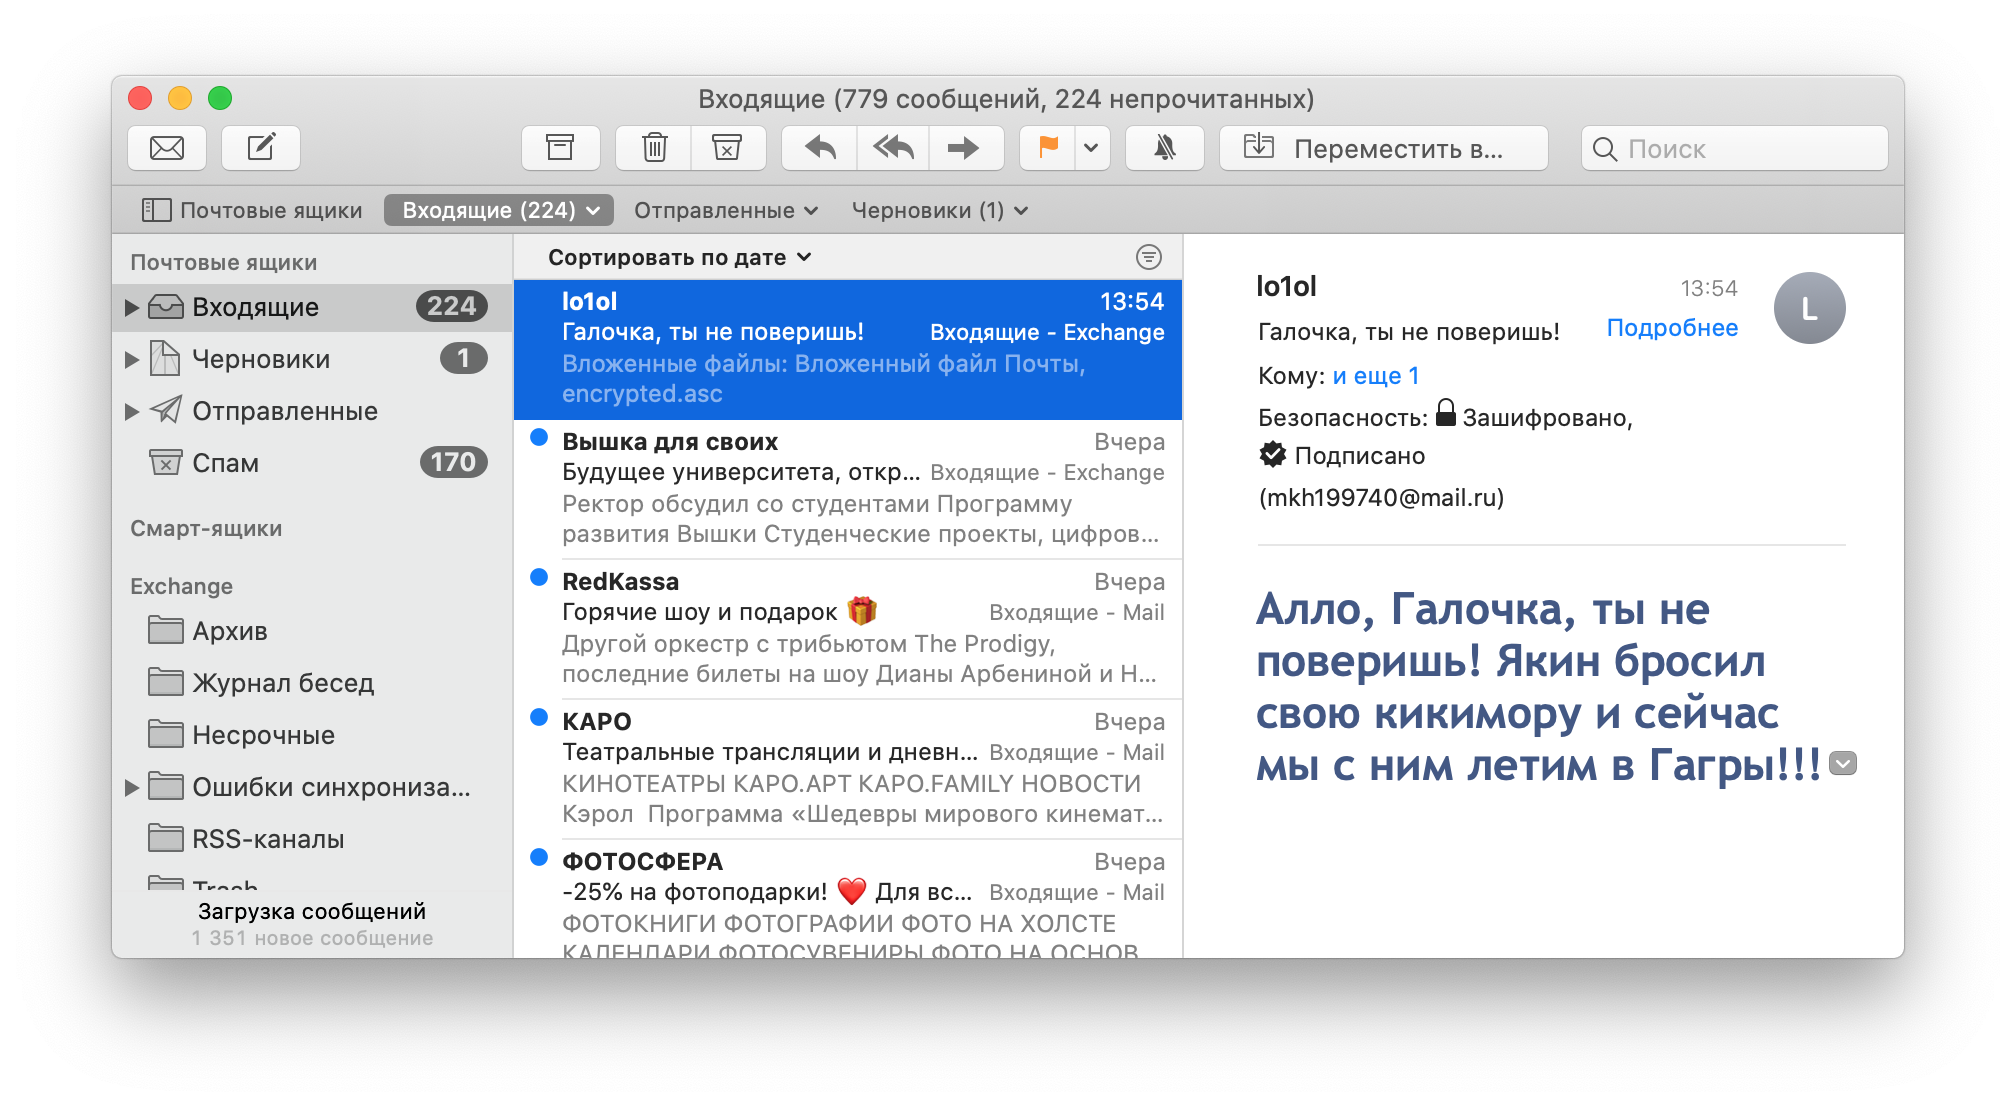Open the flag color dropdown arrow

pos(1091,148)
